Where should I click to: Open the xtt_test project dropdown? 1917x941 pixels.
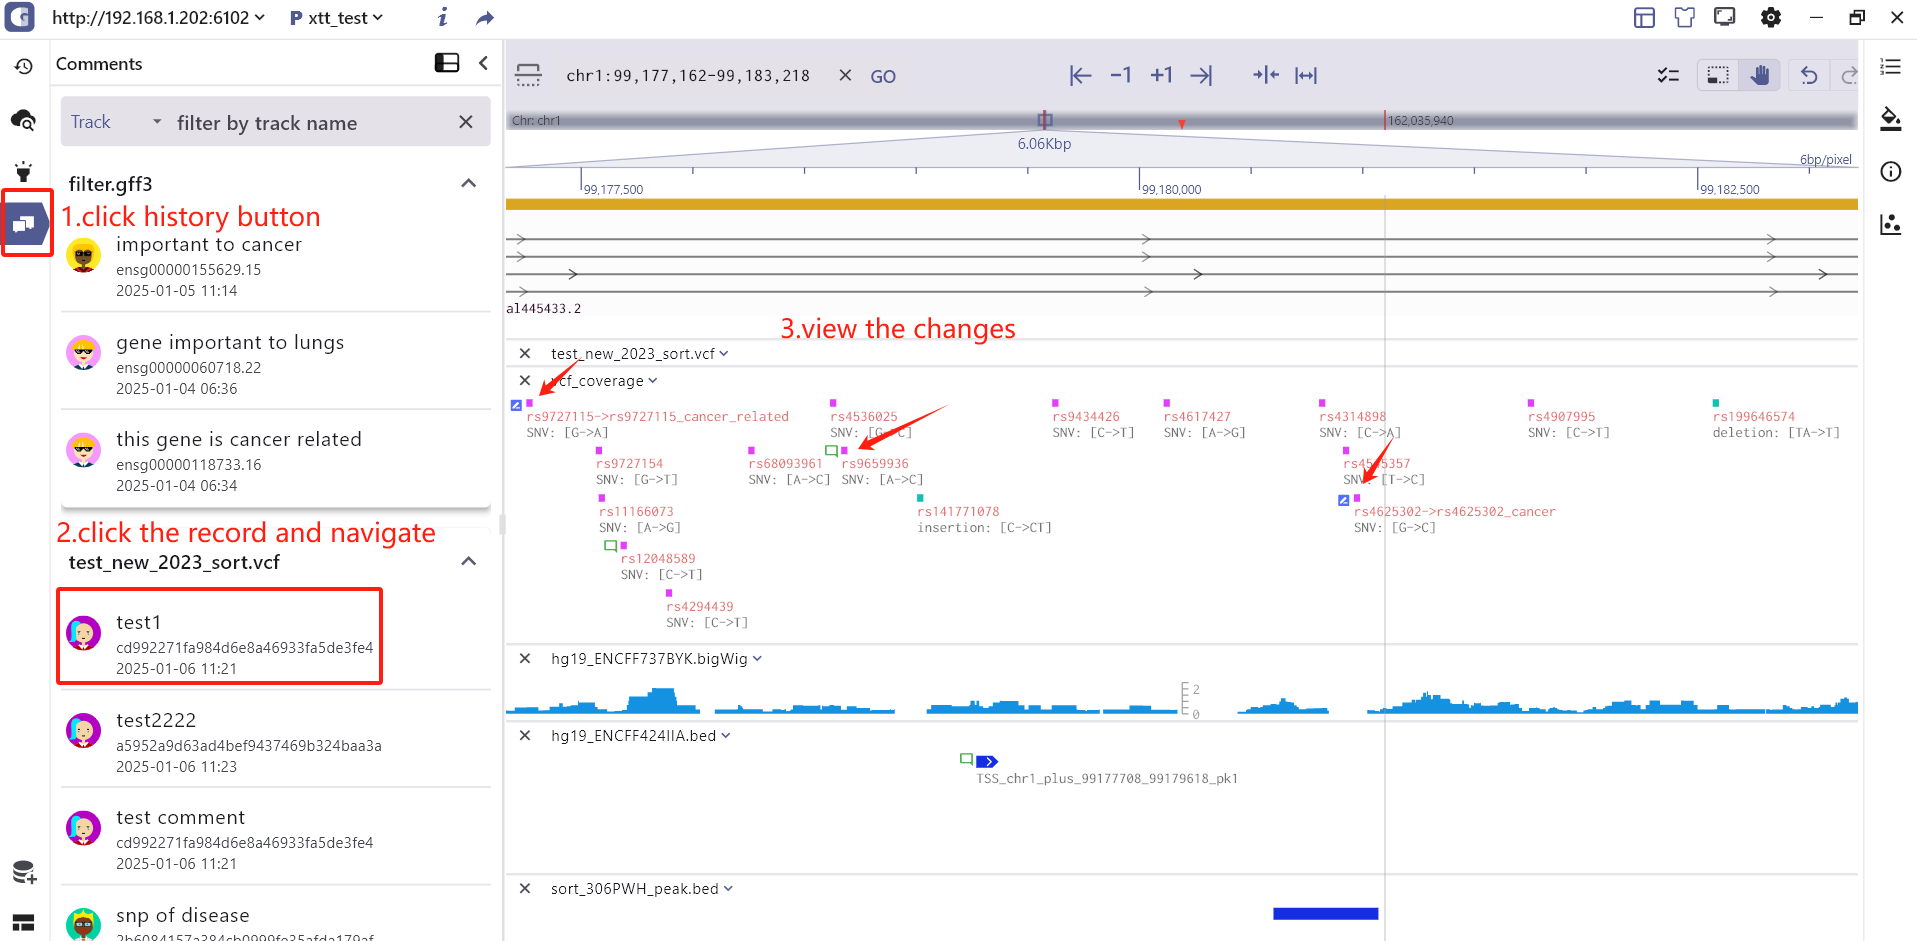(x=337, y=18)
